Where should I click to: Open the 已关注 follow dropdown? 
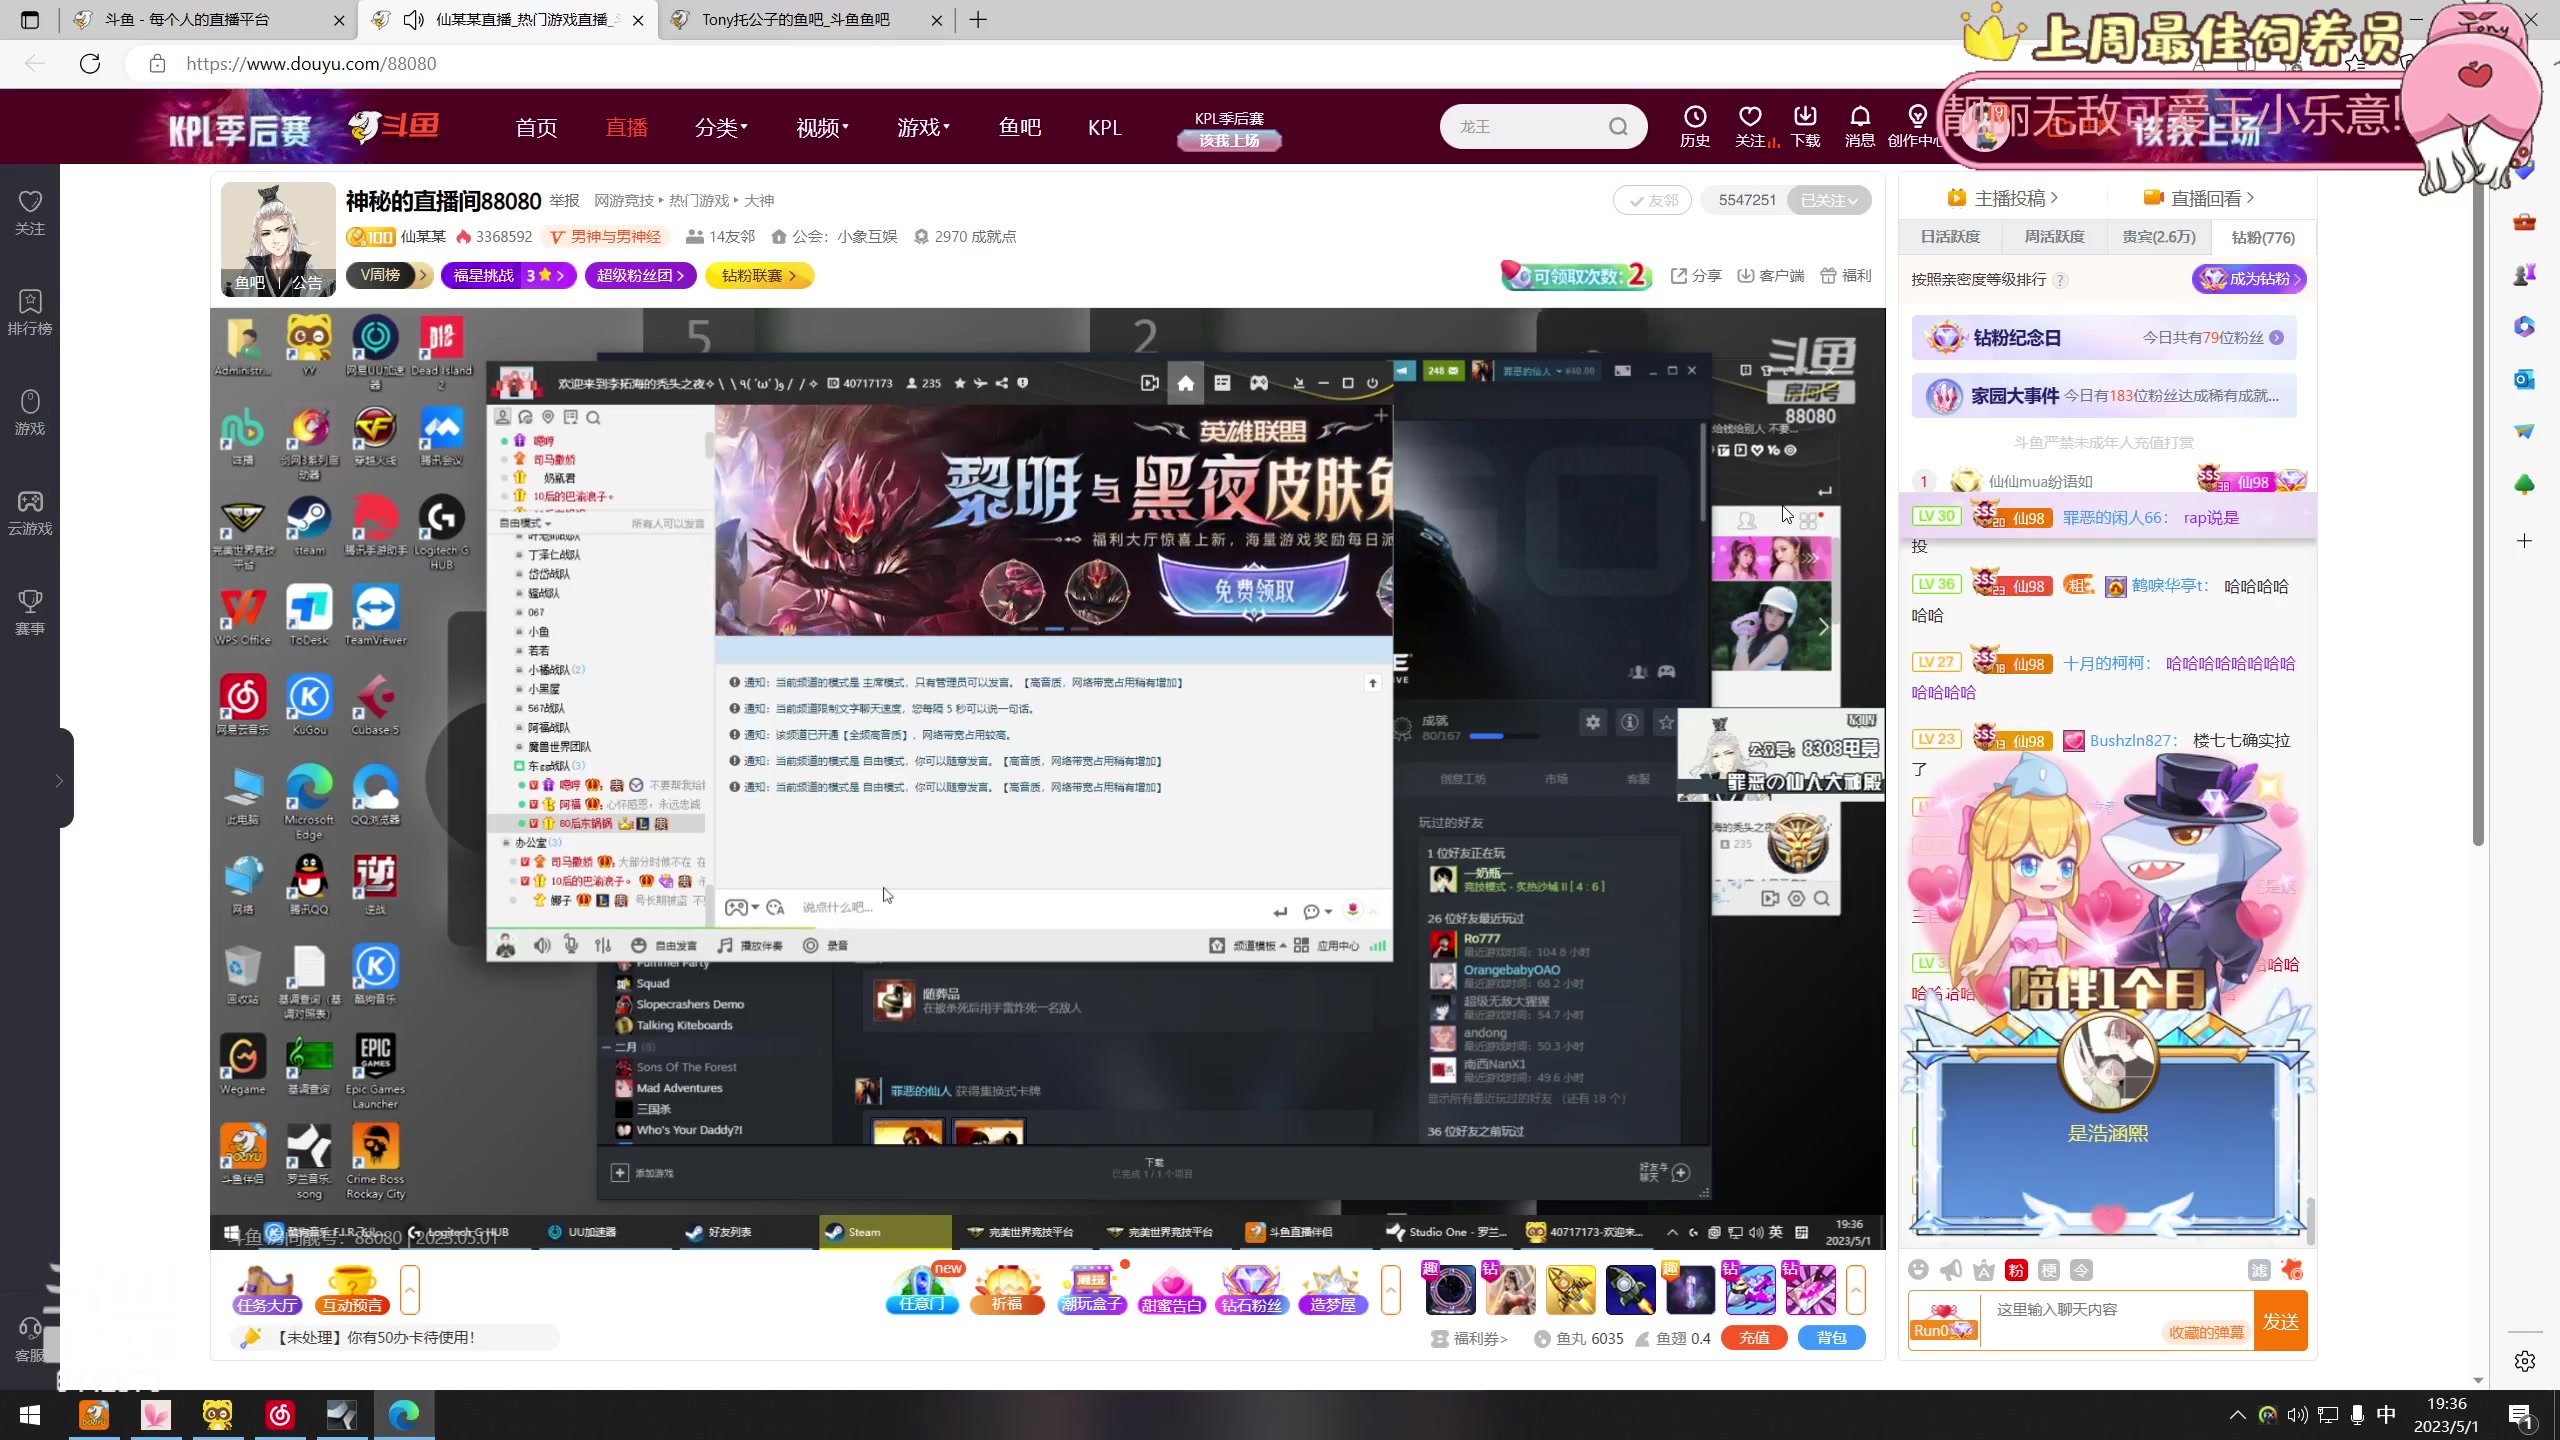[1829, 201]
